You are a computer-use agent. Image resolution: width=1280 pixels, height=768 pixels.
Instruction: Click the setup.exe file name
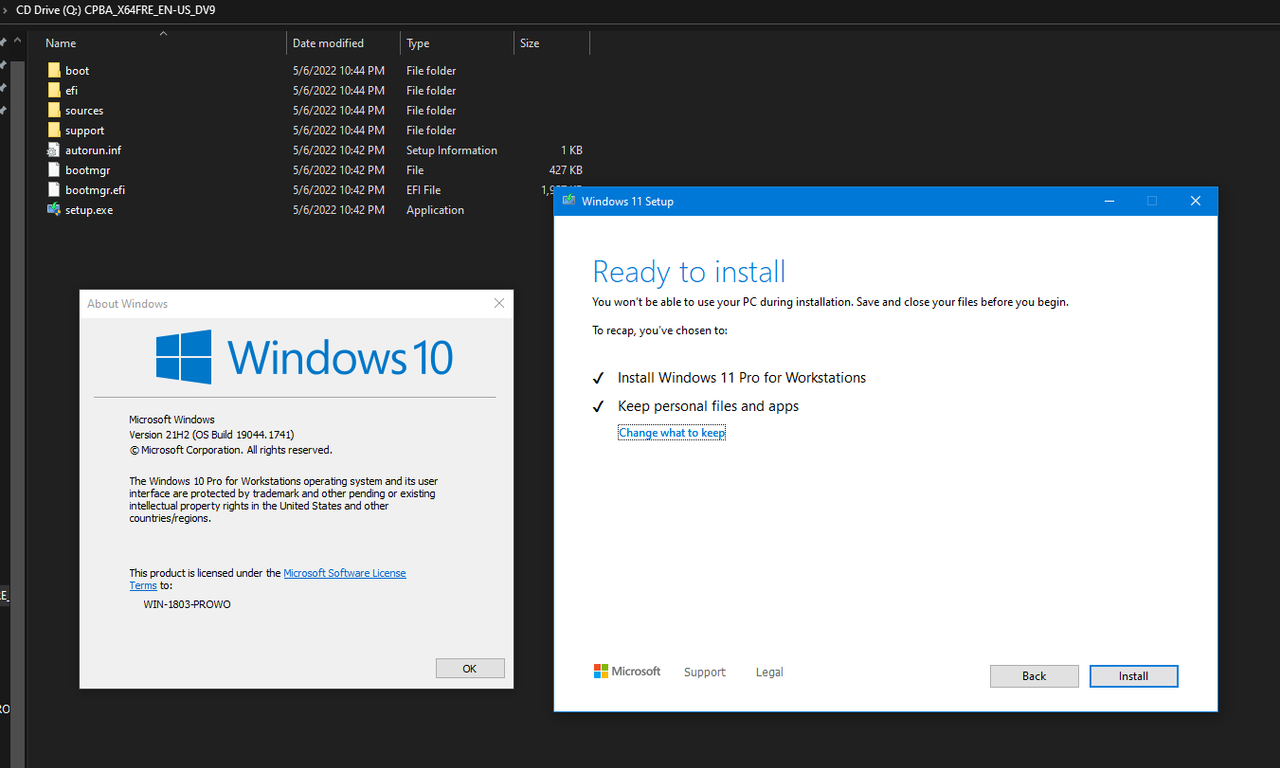coord(89,210)
